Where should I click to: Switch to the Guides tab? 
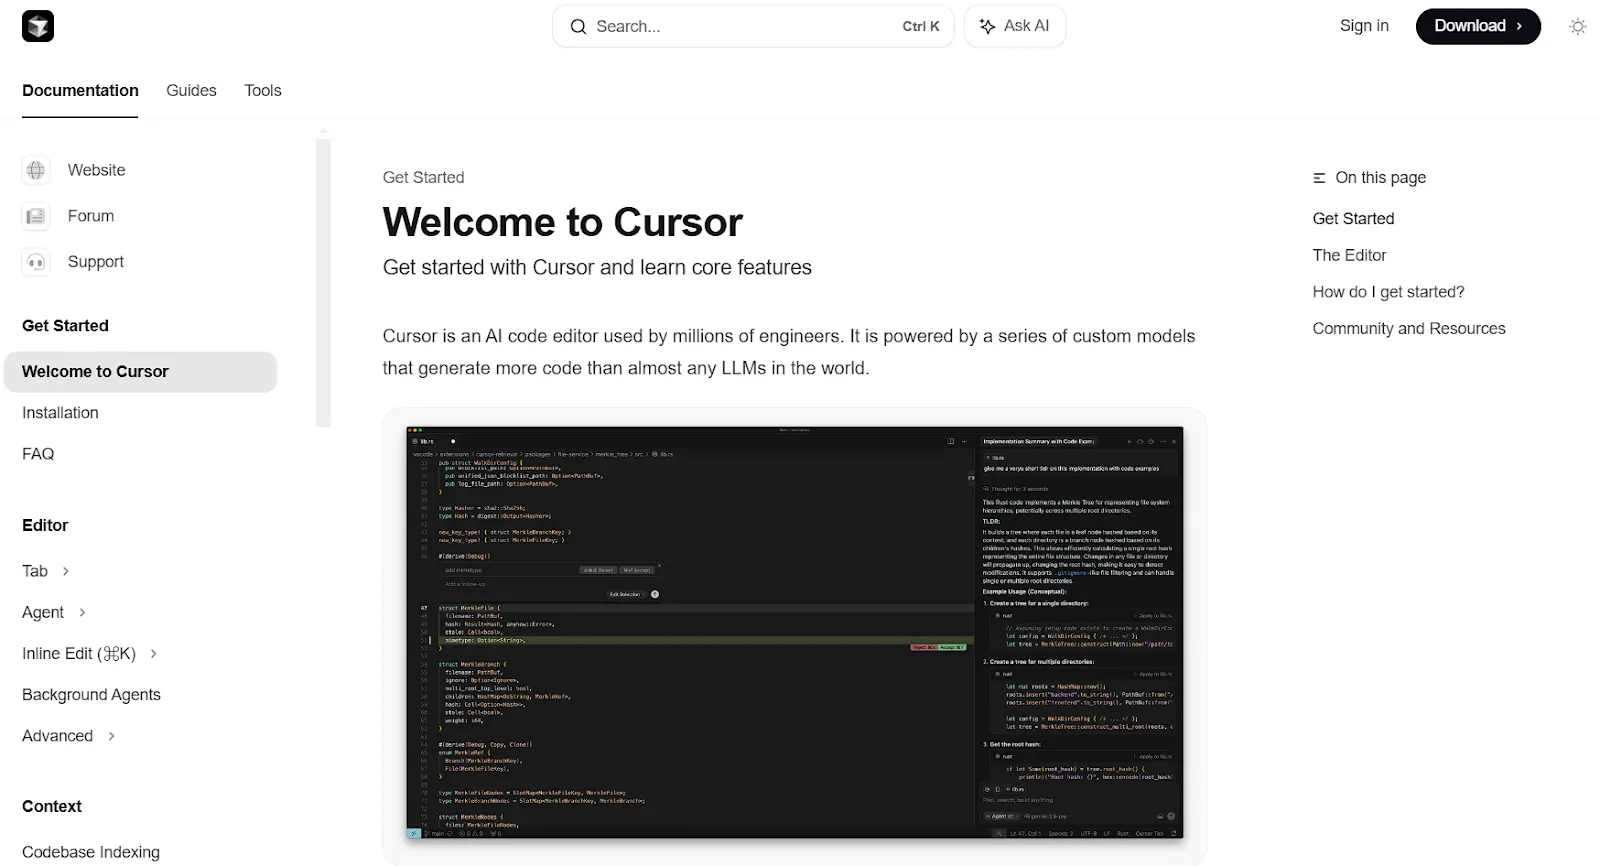pos(191,90)
